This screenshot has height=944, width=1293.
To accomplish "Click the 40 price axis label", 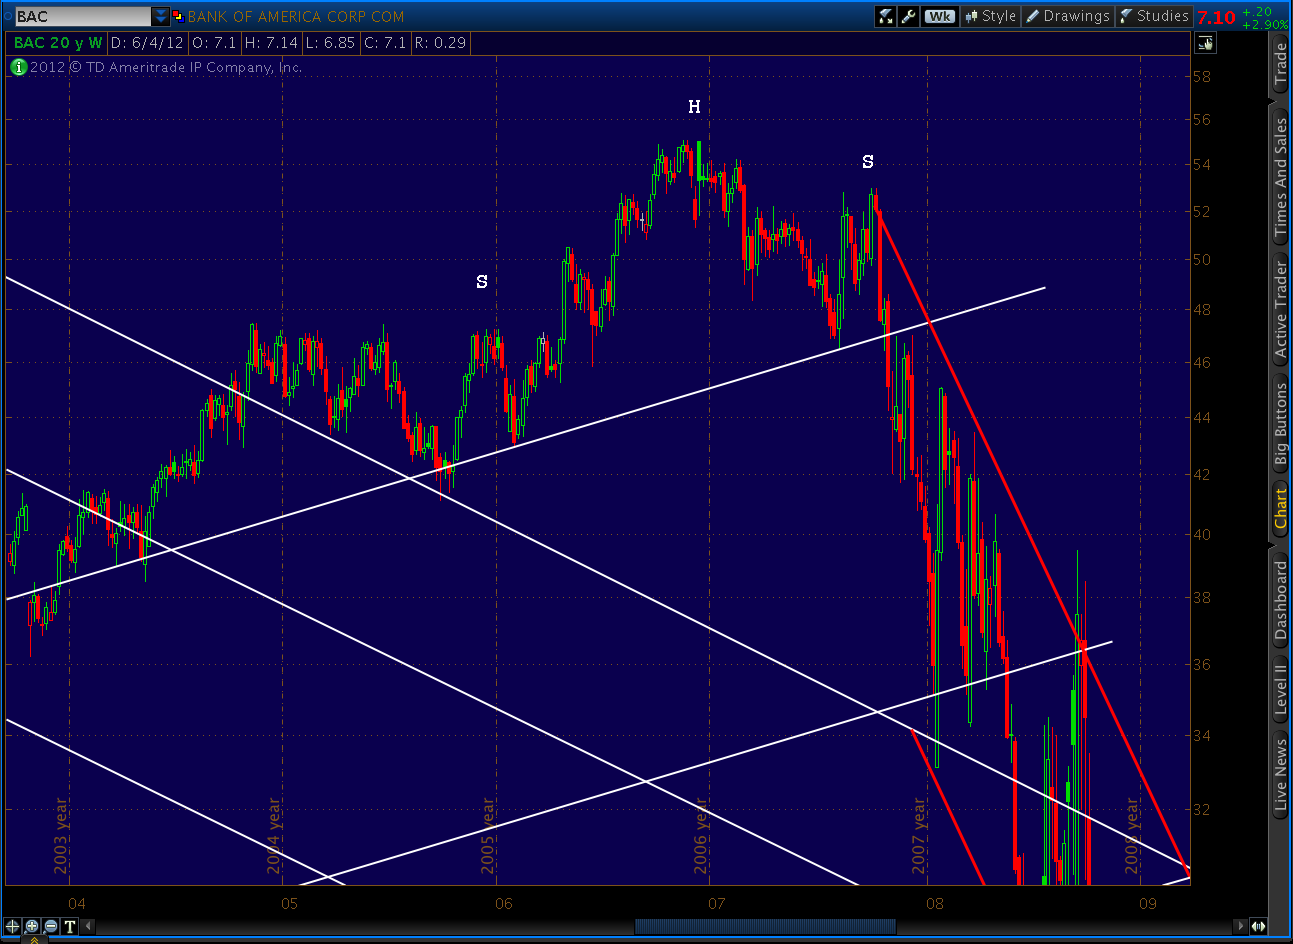I will click(1201, 534).
